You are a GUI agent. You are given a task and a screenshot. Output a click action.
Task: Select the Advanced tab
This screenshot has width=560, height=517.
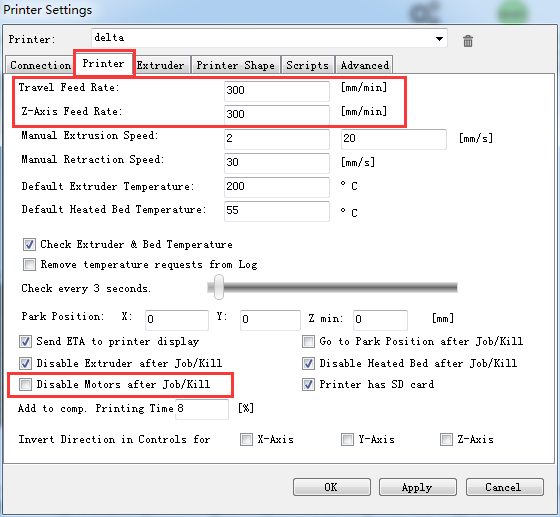pyautogui.click(x=364, y=65)
